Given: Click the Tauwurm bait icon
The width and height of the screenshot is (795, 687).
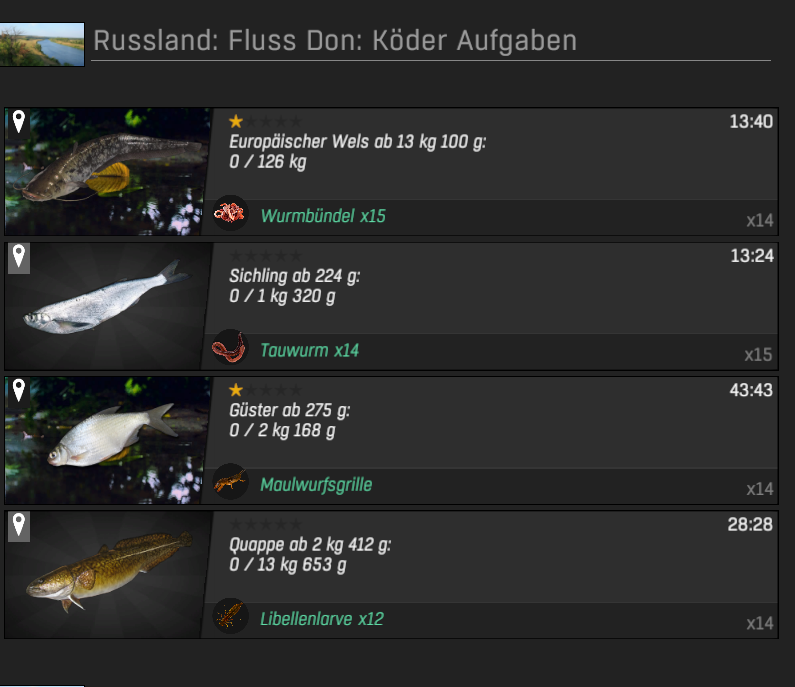Looking at the screenshot, I should (x=230, y=347).
